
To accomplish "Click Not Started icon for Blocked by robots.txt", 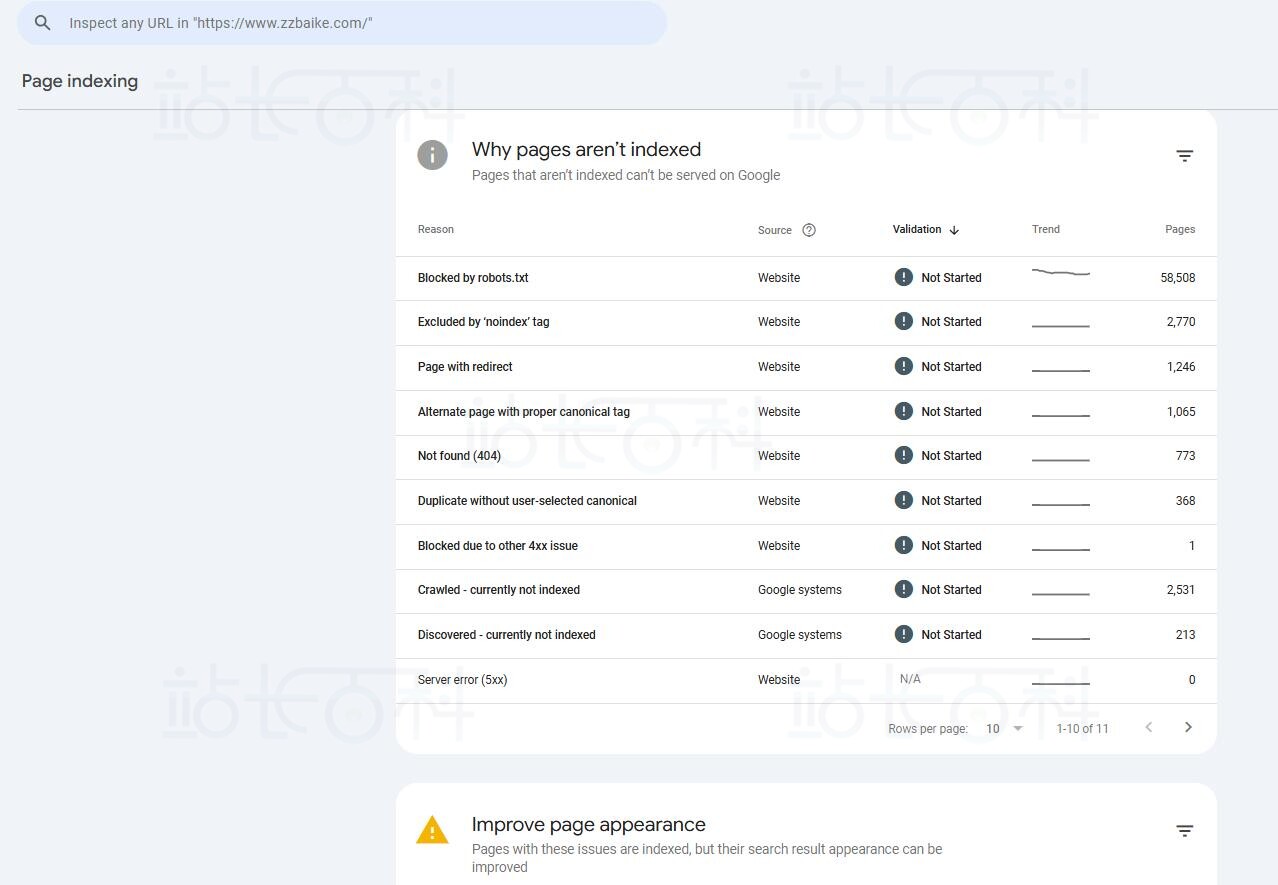I will tap(903, 277).
